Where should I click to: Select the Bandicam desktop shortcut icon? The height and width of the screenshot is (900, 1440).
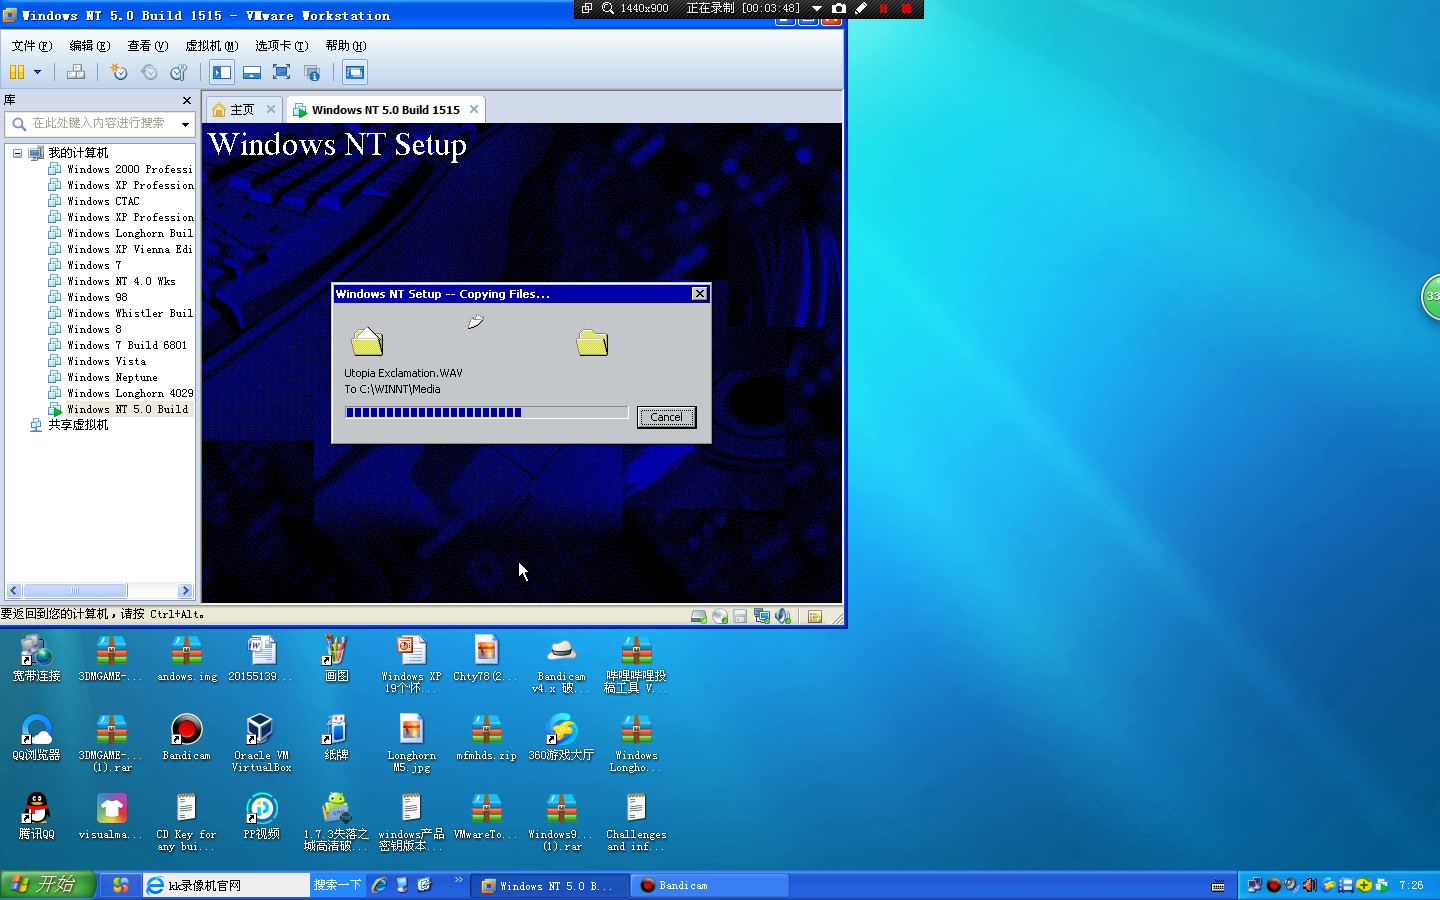[186, 738]
